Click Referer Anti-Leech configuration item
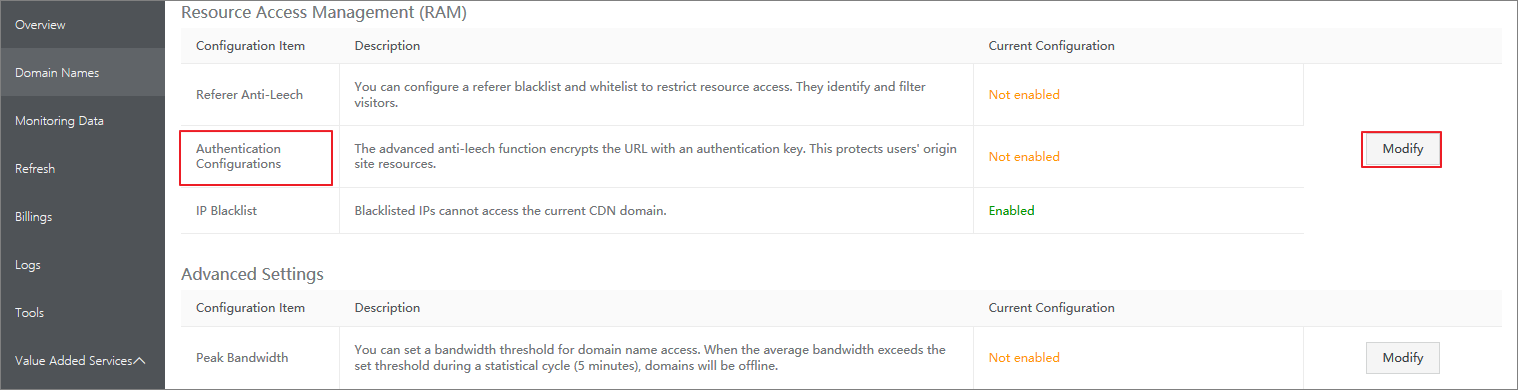Image resolution: width=1518 pixels, height=390 pixels. (249, 94)
